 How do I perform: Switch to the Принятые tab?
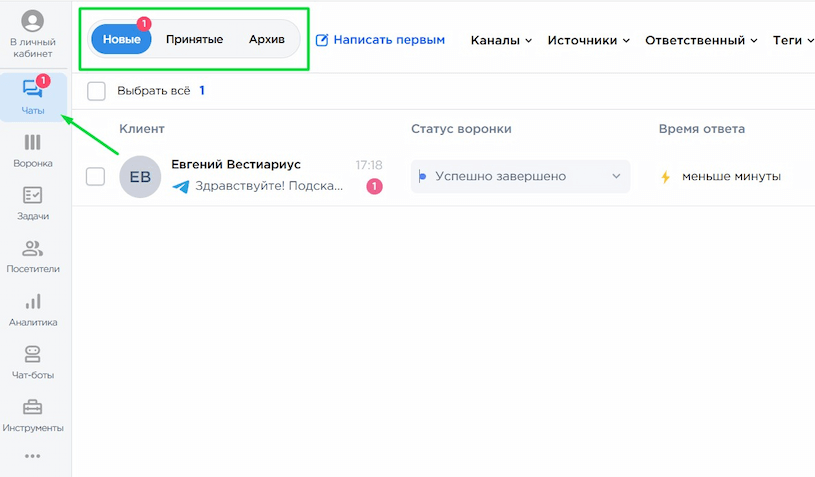[x=194, y=39]
